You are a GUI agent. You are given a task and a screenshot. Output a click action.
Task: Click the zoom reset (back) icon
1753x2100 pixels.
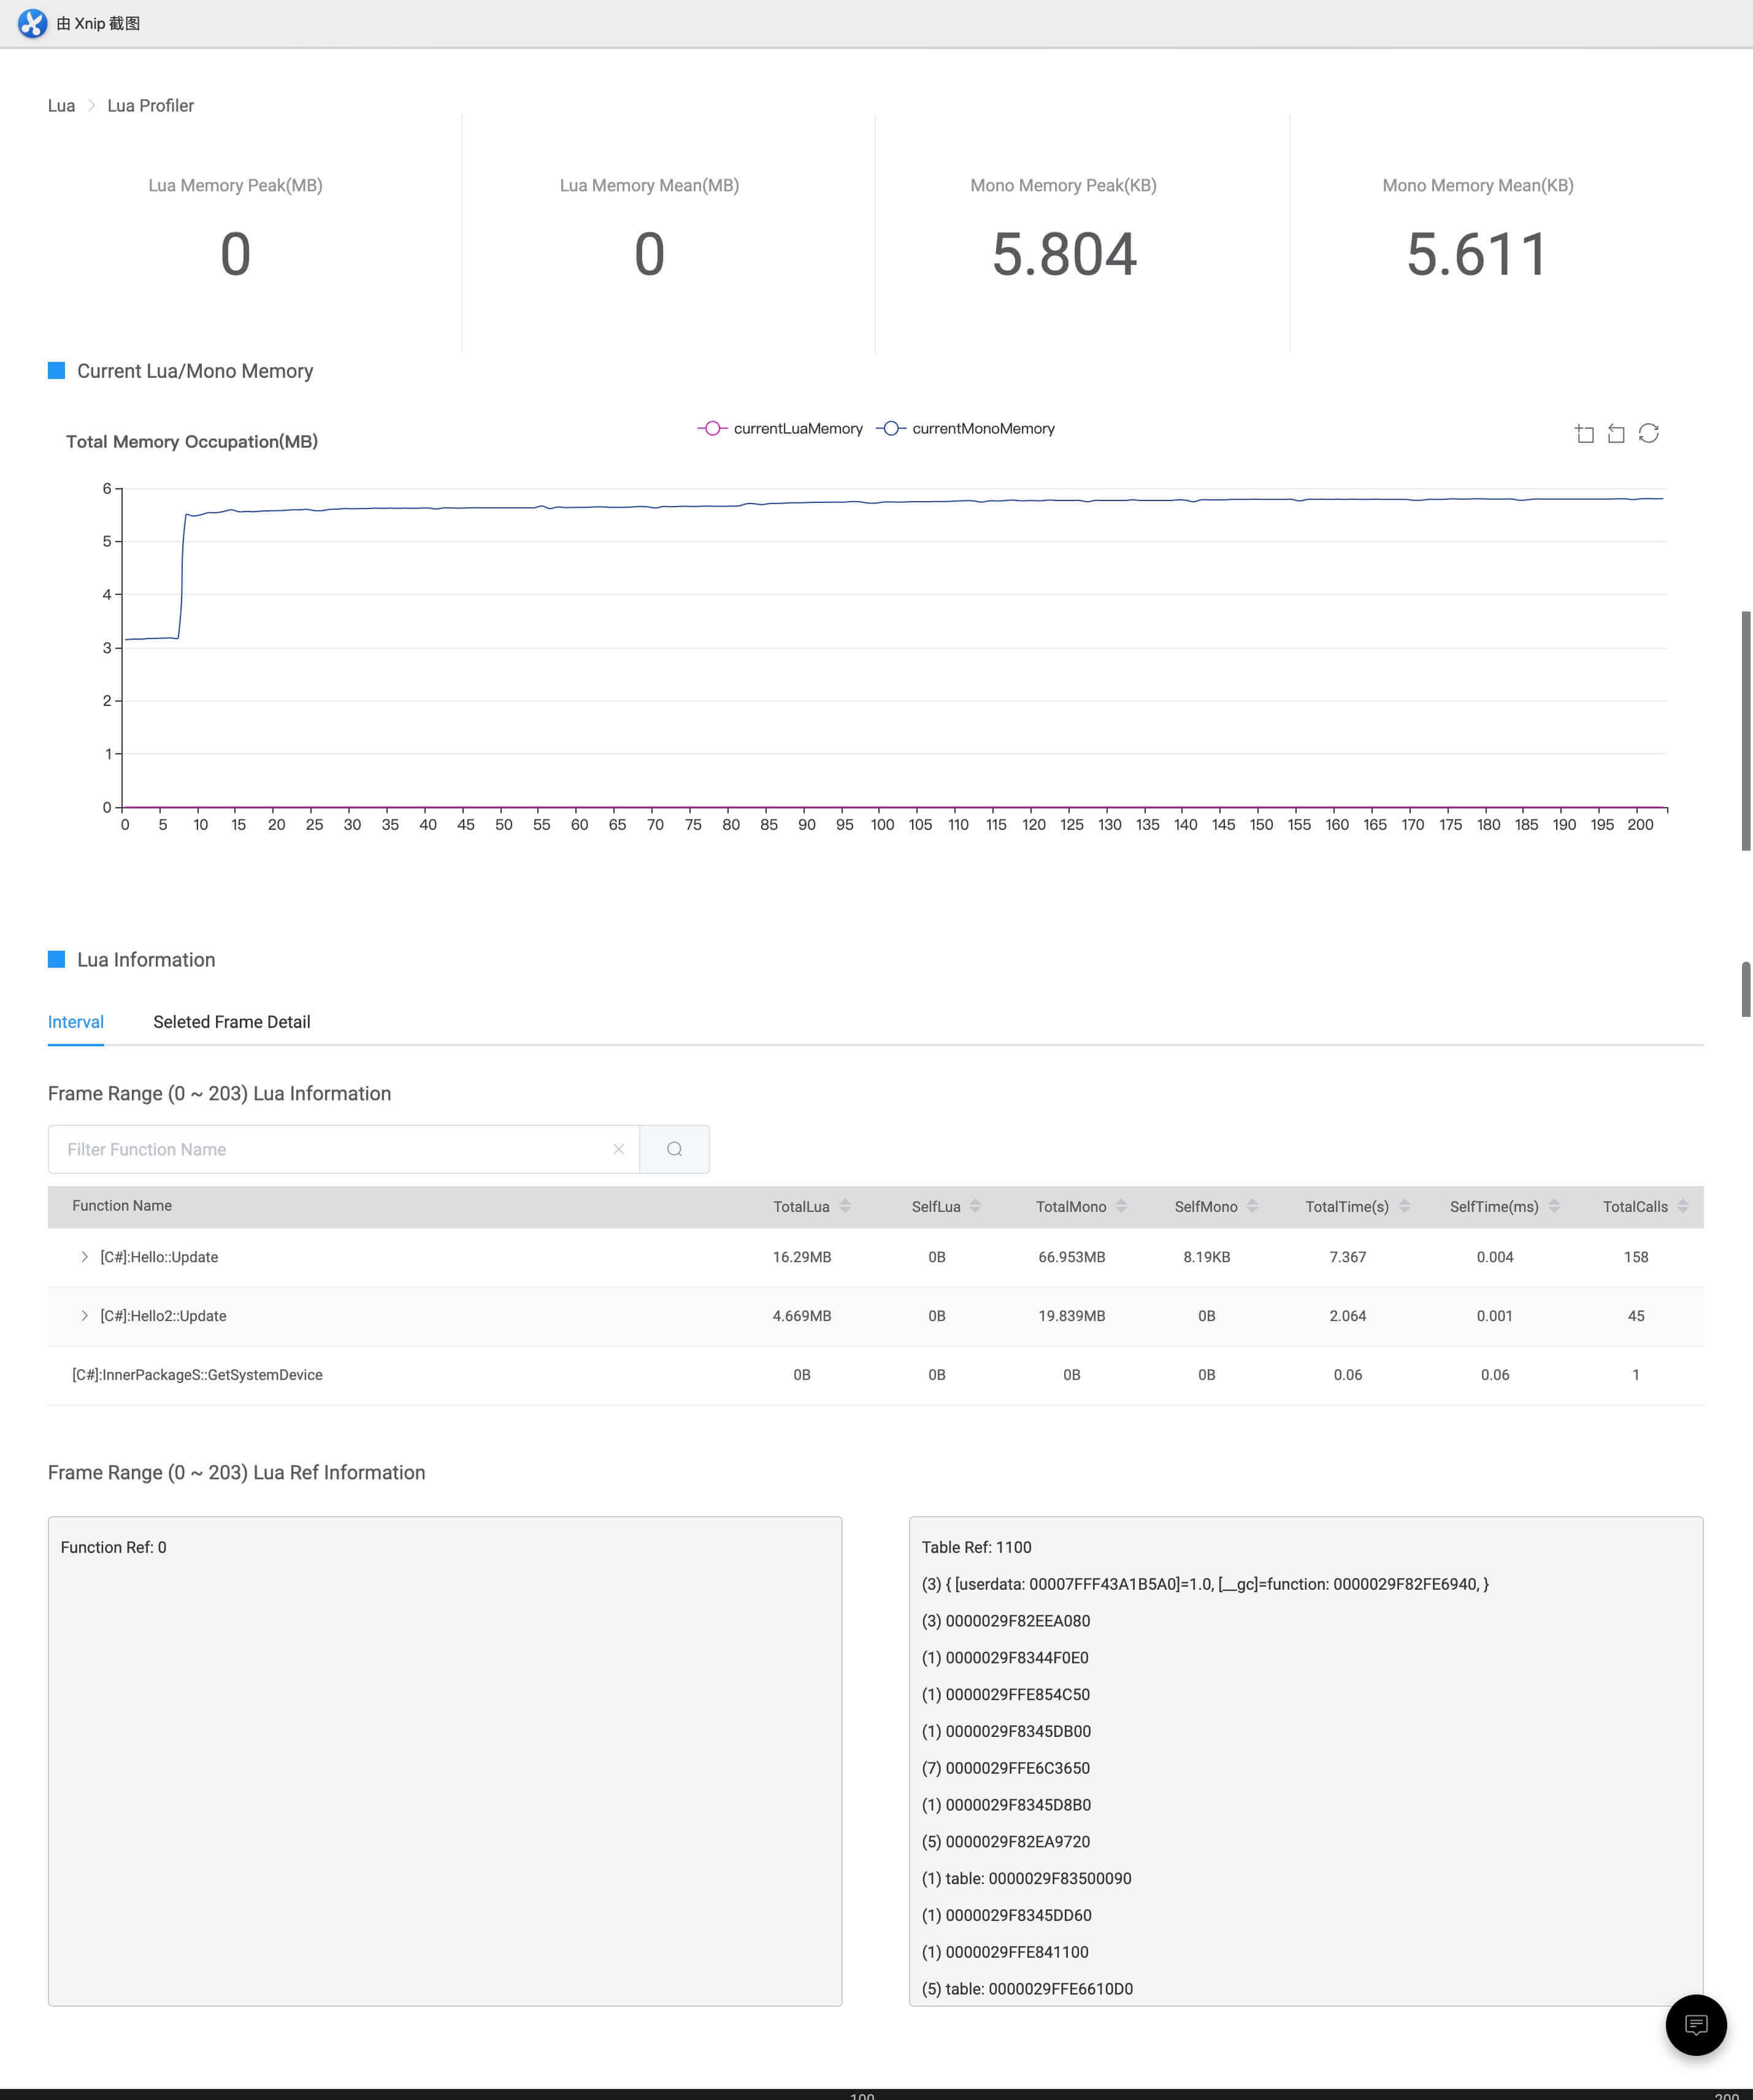(x=1616, y=433)
